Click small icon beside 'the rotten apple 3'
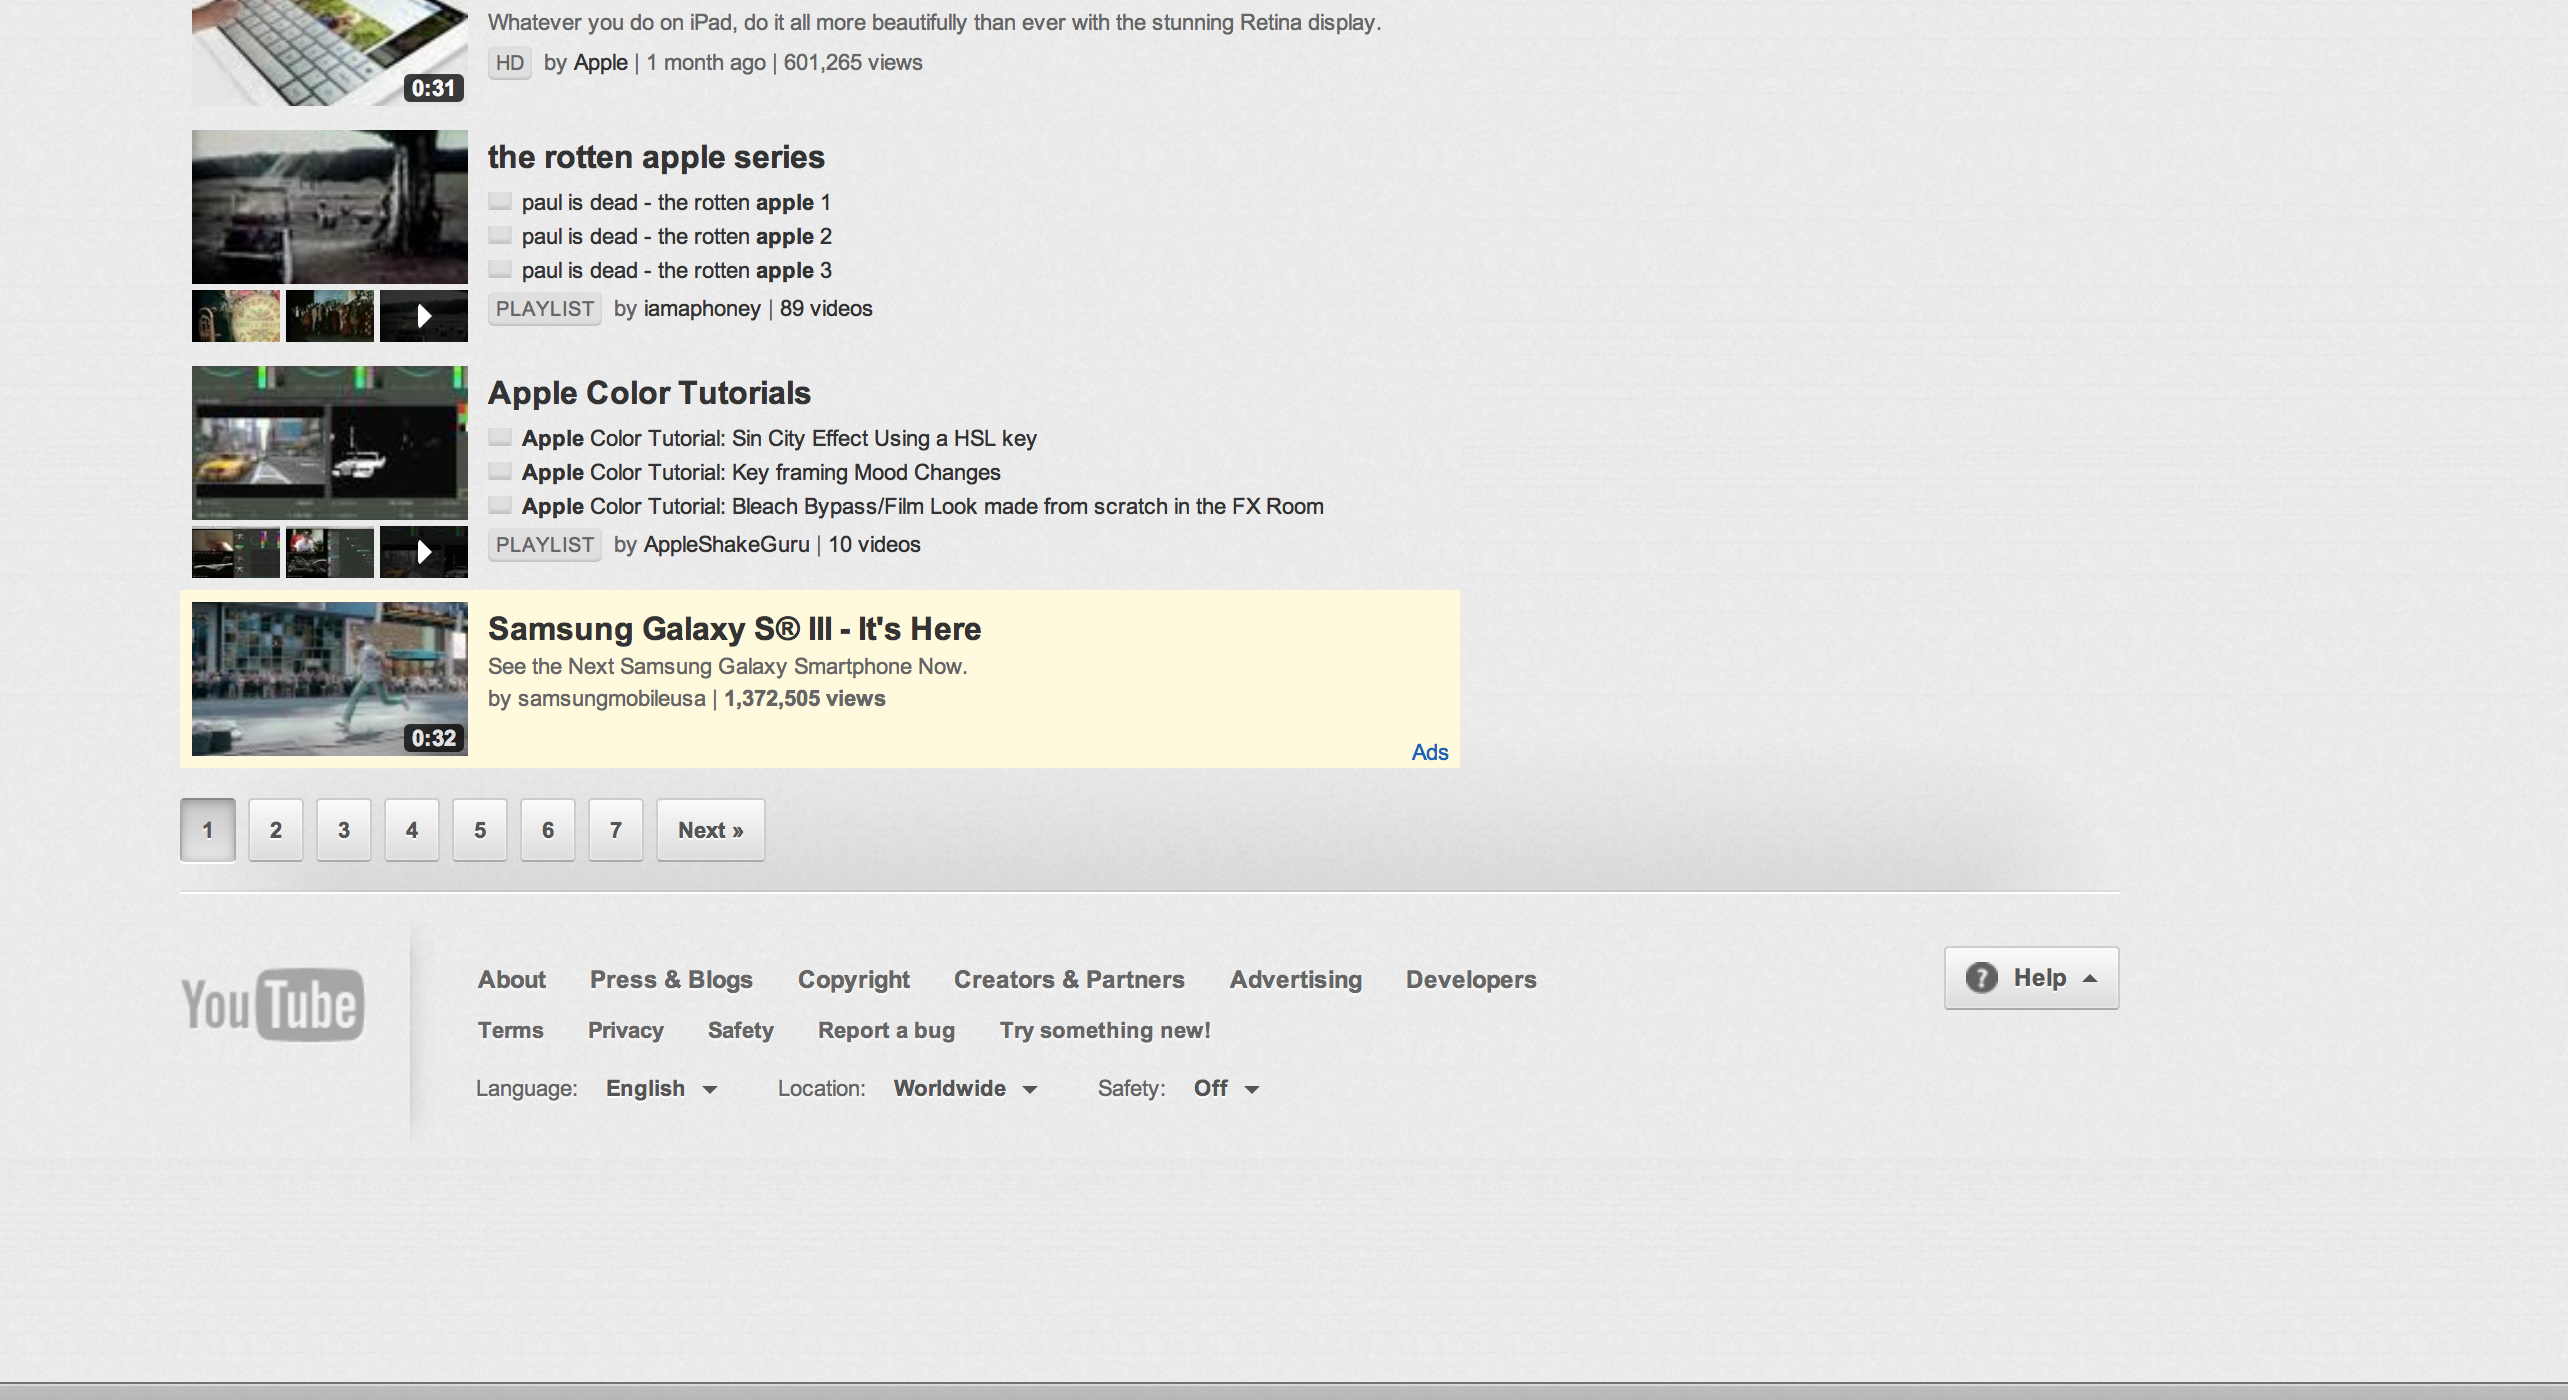The height and width of the screenshot is (1400, 2568). [x=500, y=270]
